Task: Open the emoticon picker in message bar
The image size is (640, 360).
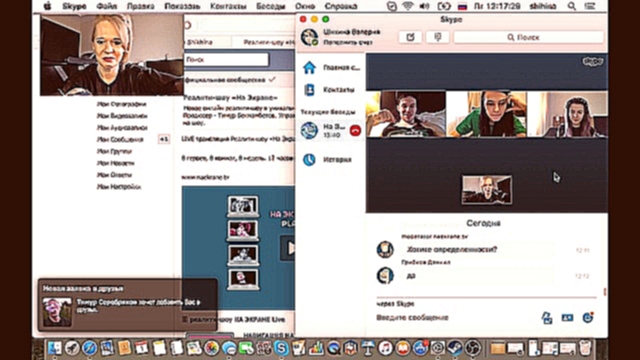Action: tap(588, 318)
